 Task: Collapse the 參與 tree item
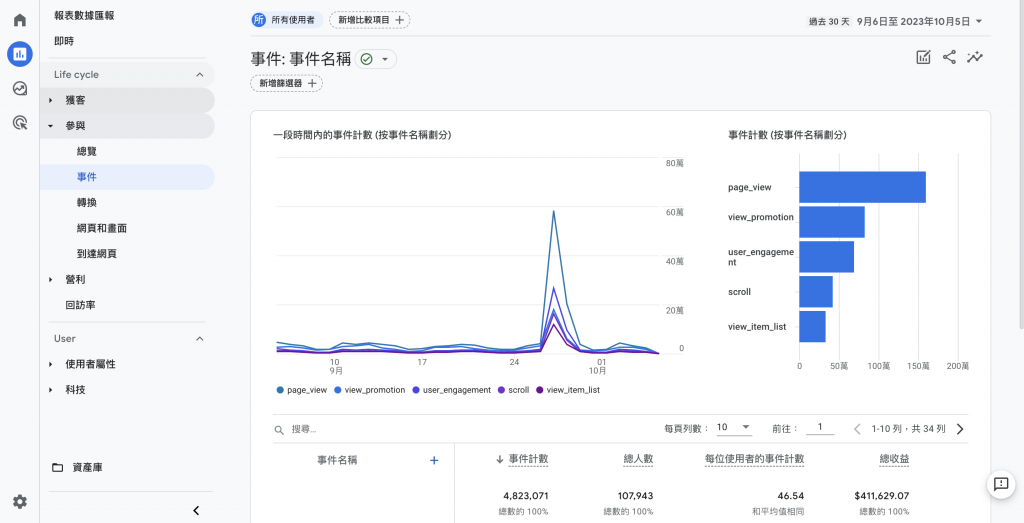51,126
